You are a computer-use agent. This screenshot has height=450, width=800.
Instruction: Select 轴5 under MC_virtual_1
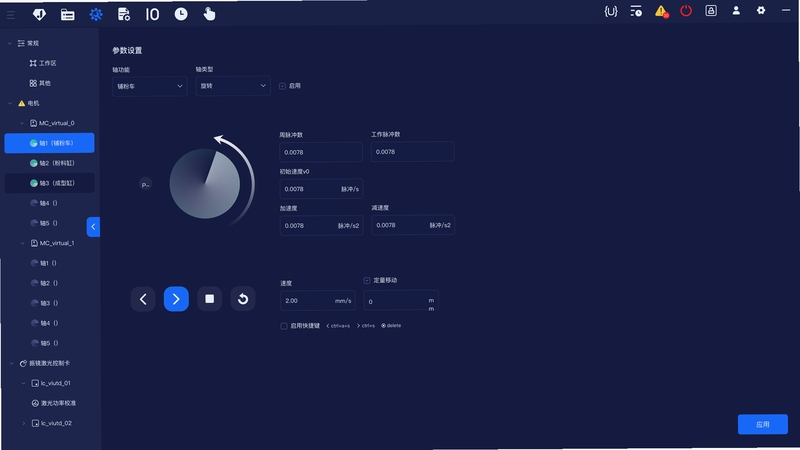[x=44, y=343]
